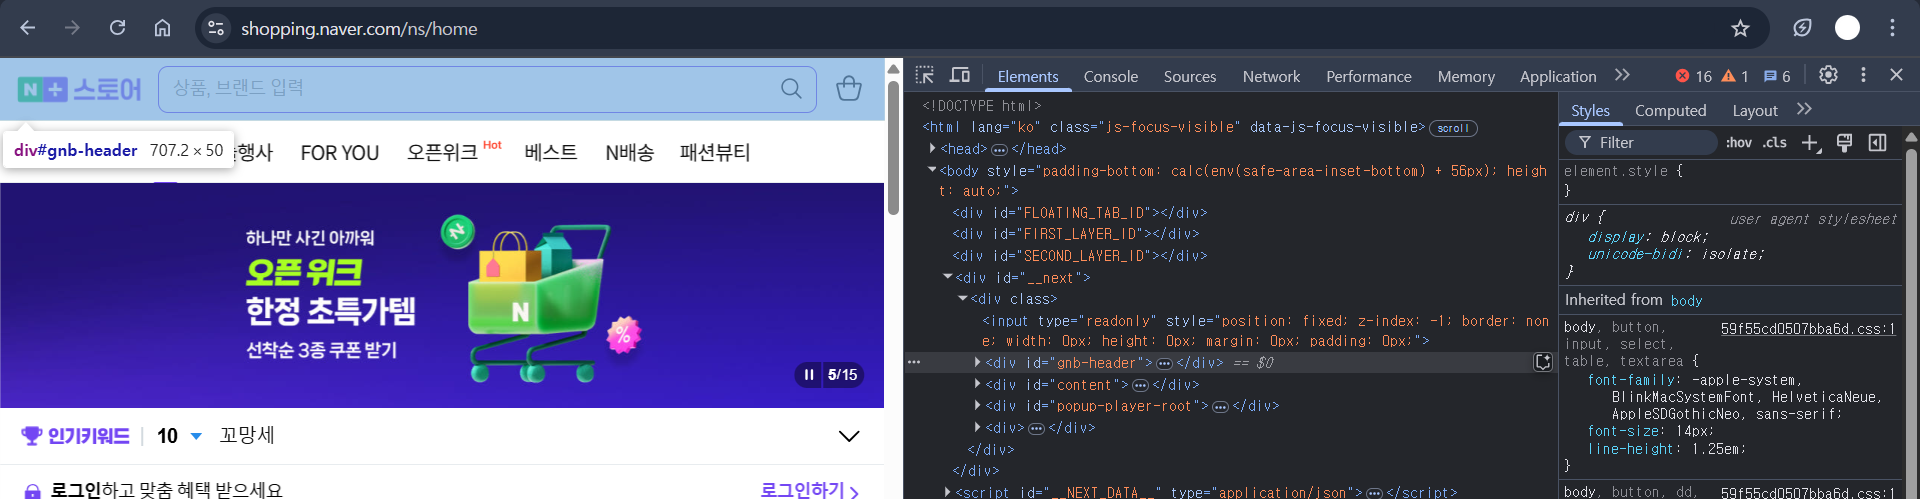Show more Styles pane tabs
Screen dimensions: 1920x499
coord(1804,109)
